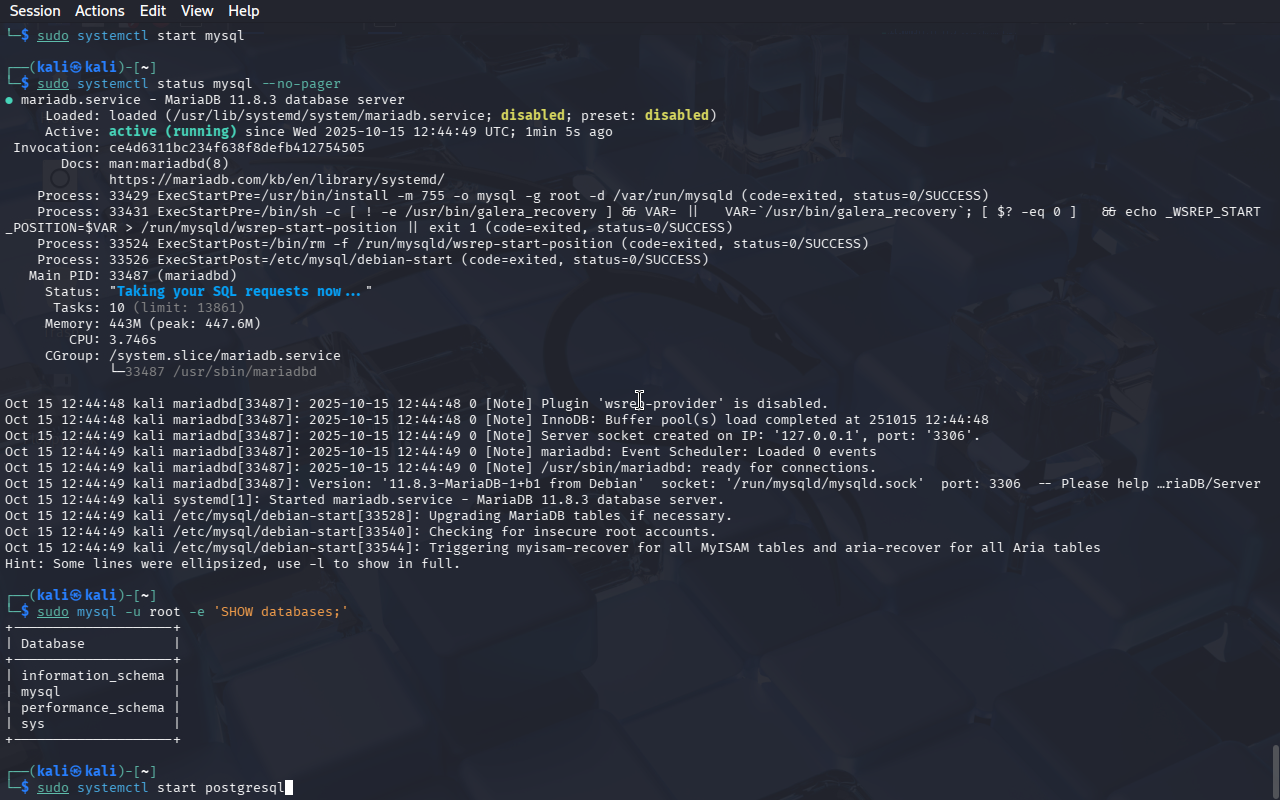The height and width of the screenshot is (800, 1280).
Task: Click "Taking your SQL requests now..." status
Action: pos(240,292)
